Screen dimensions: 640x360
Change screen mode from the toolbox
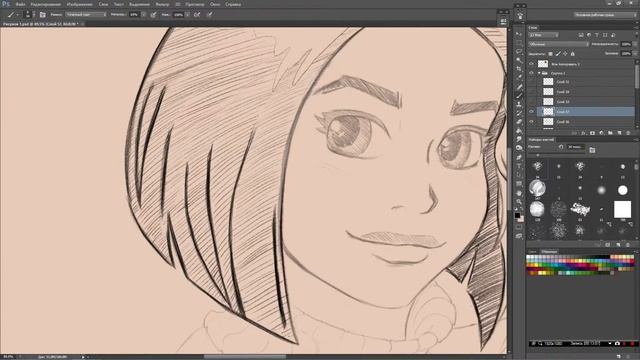(x=519, y=236)
